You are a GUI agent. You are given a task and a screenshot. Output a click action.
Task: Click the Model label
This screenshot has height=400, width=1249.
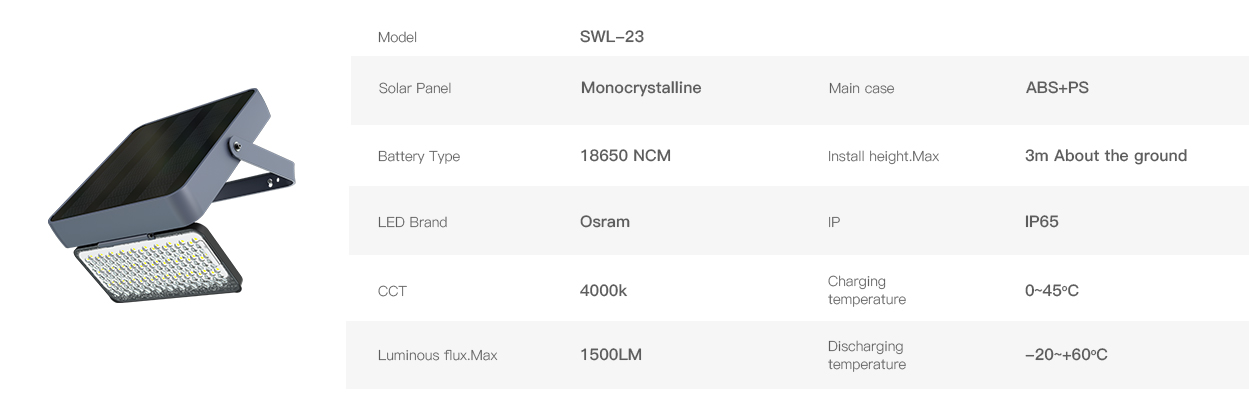coord(397,37)
